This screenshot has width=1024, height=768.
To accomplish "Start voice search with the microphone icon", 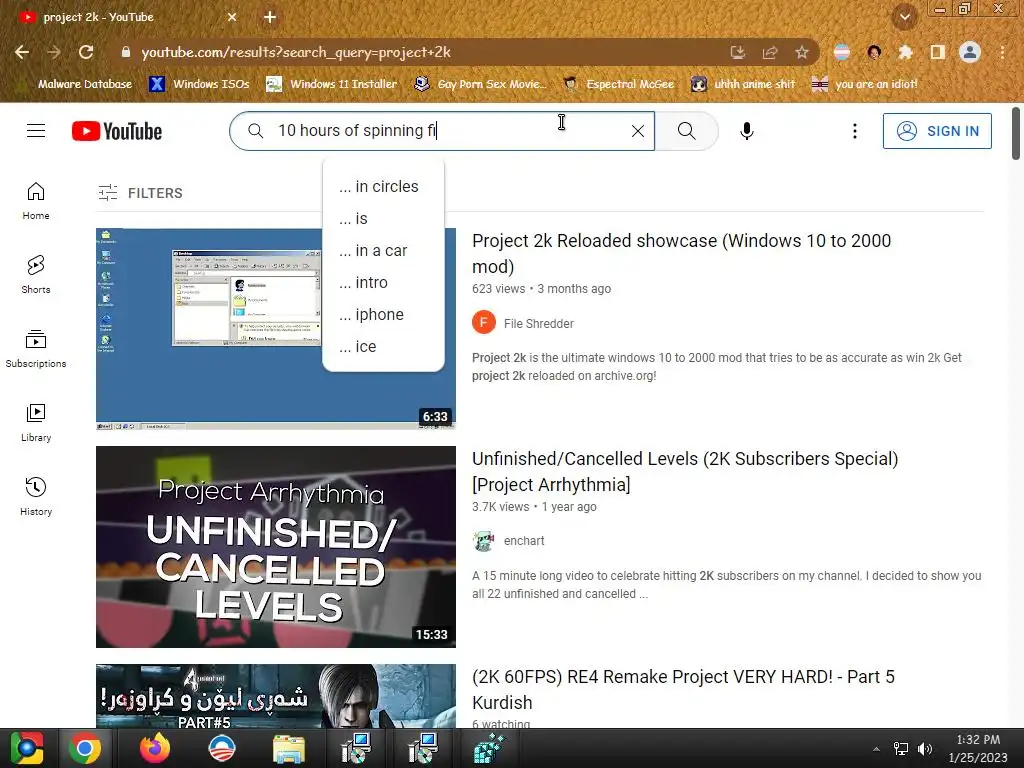I will click(747, 131).
